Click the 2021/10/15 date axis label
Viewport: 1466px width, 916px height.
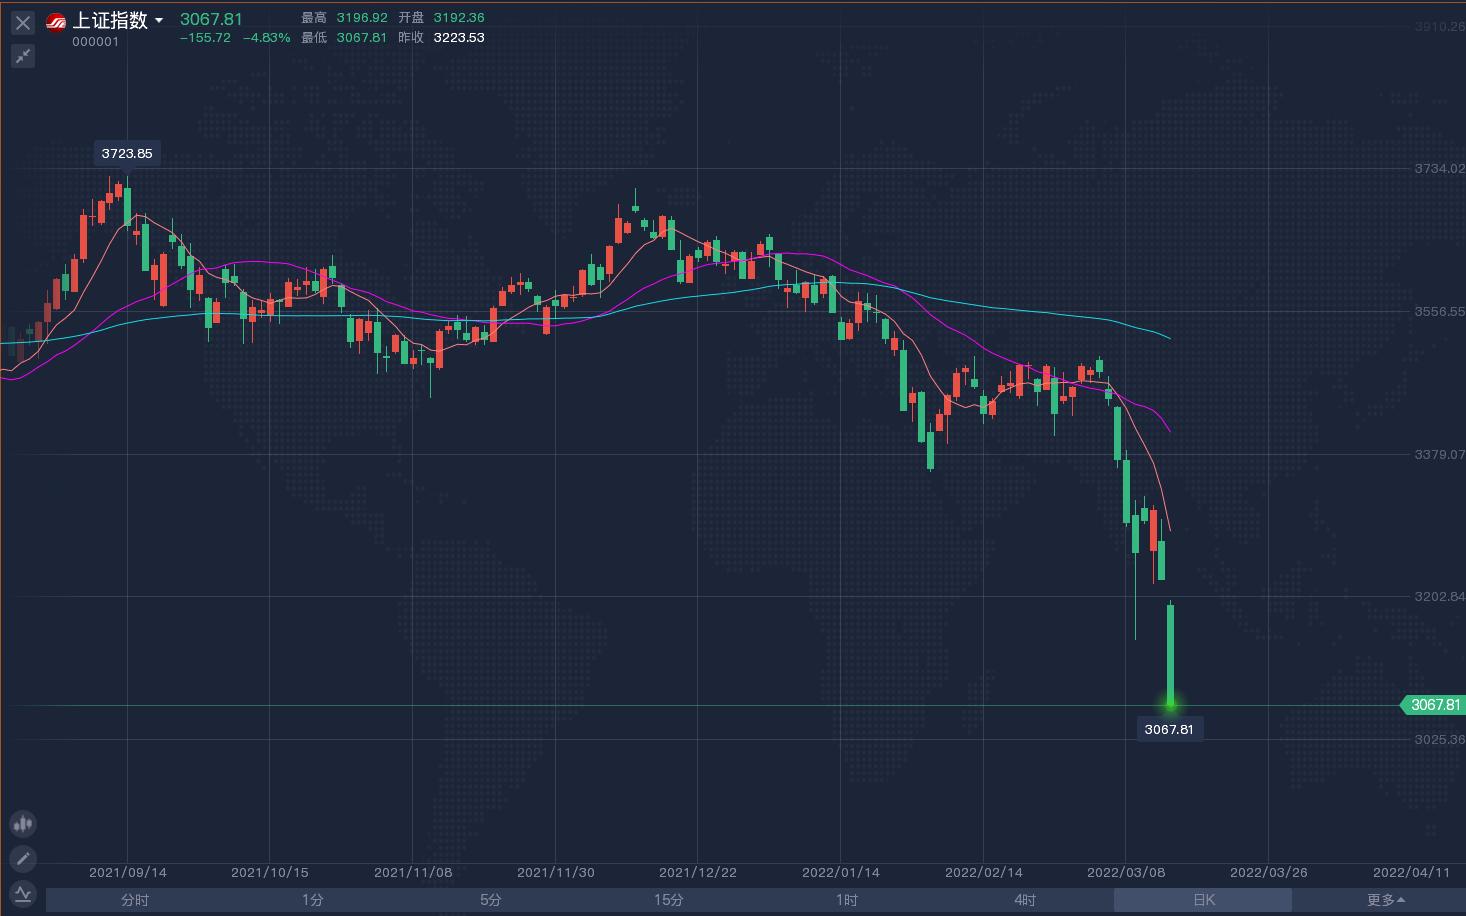[x=270, y=872]
